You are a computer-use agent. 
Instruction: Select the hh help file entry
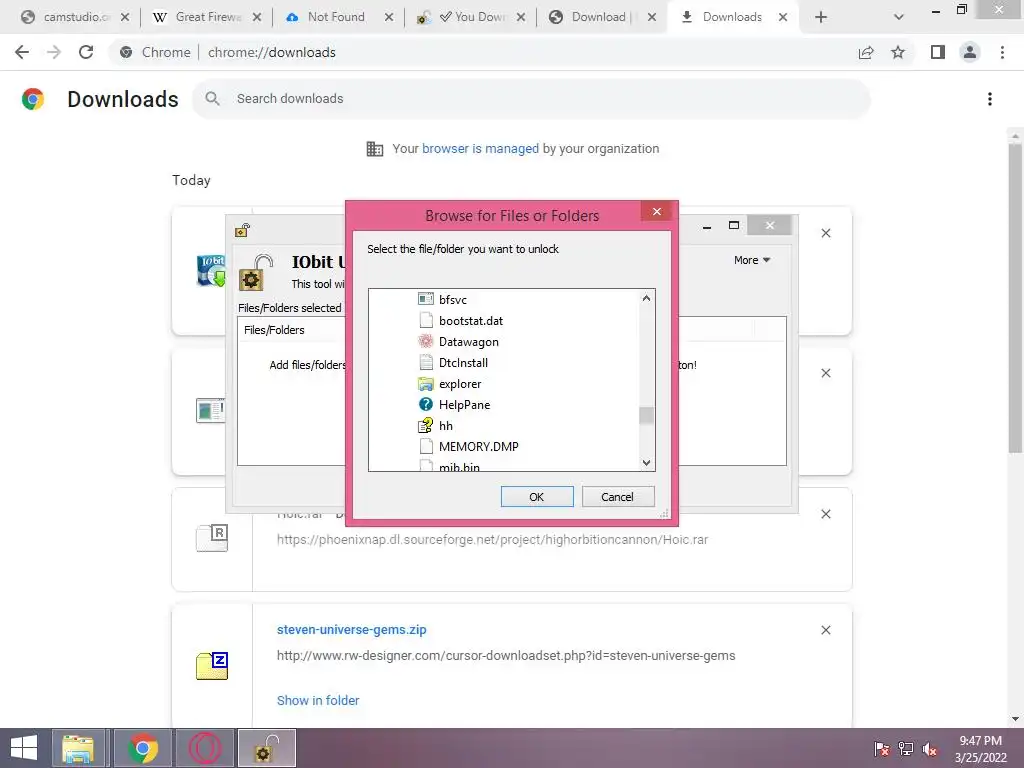[x=446, y=426]
